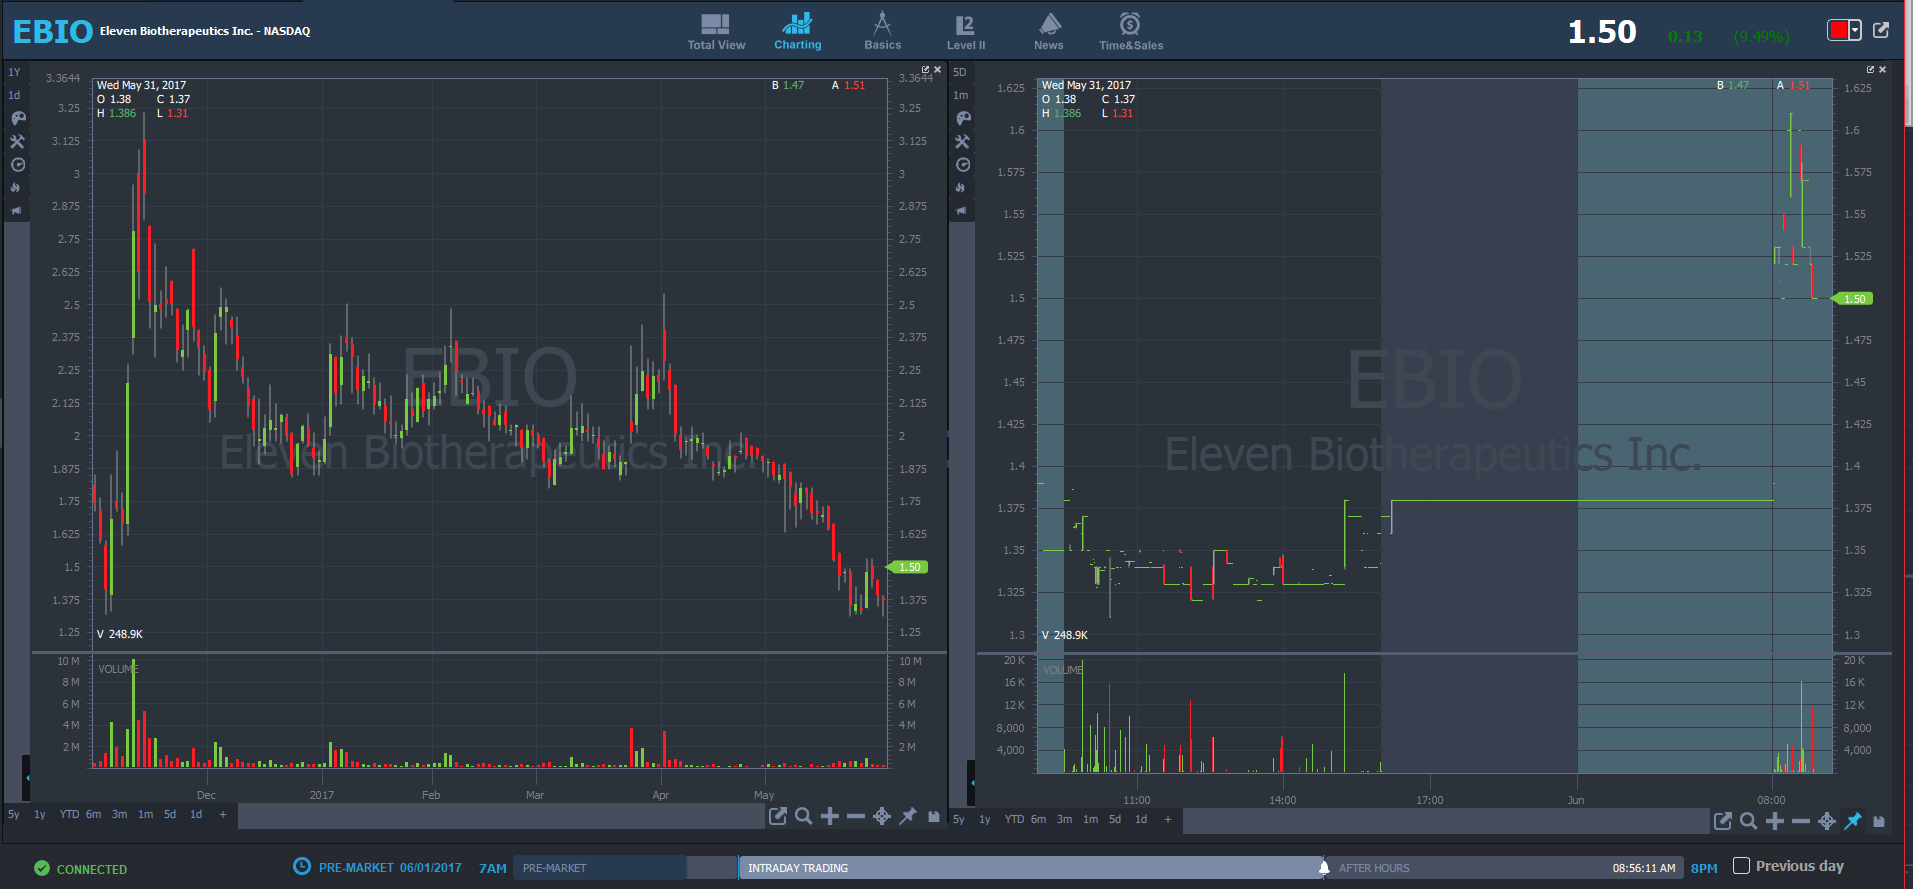Viewport: 1913px width, 889px height.
Task: Set right chart range to 1y
Action: point(985,819)
